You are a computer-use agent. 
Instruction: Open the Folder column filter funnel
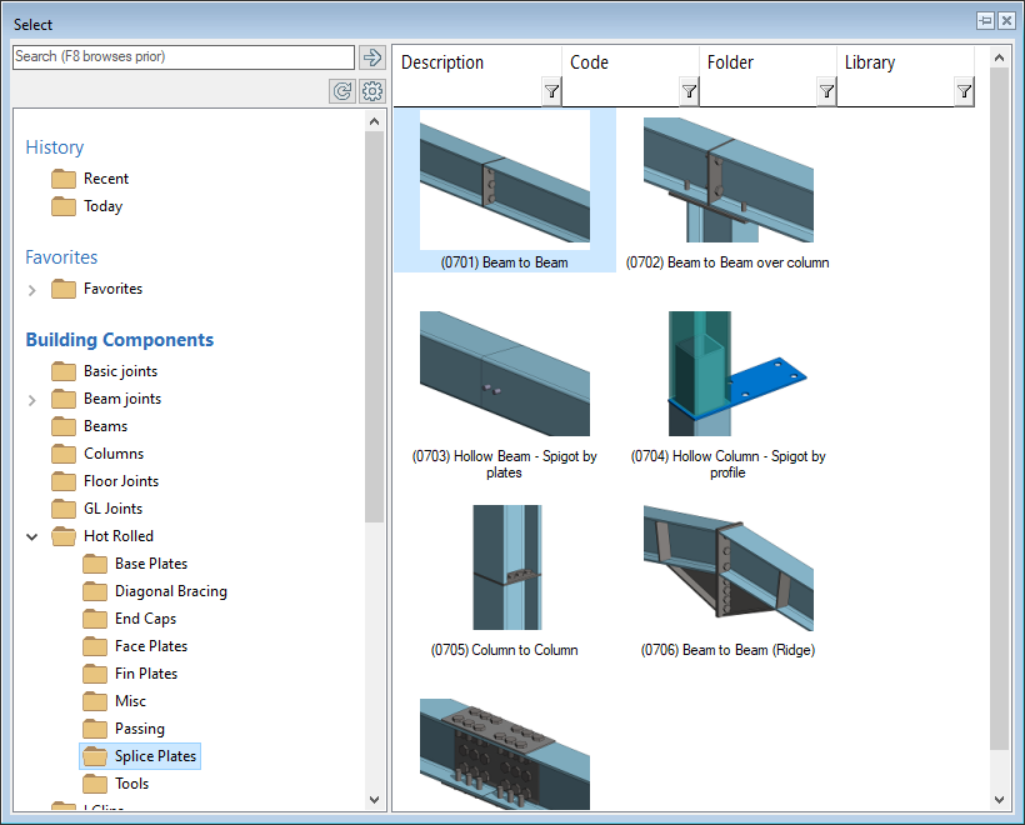coord(826,91)
